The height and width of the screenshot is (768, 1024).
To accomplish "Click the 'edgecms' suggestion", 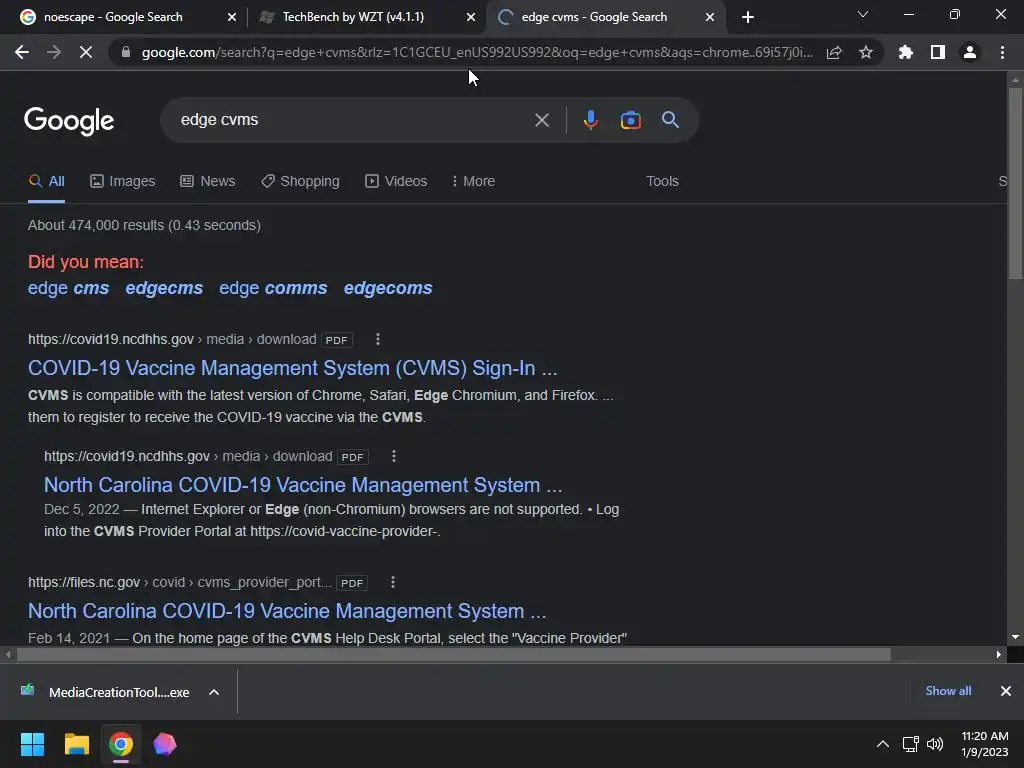I will tap(164, 288).
